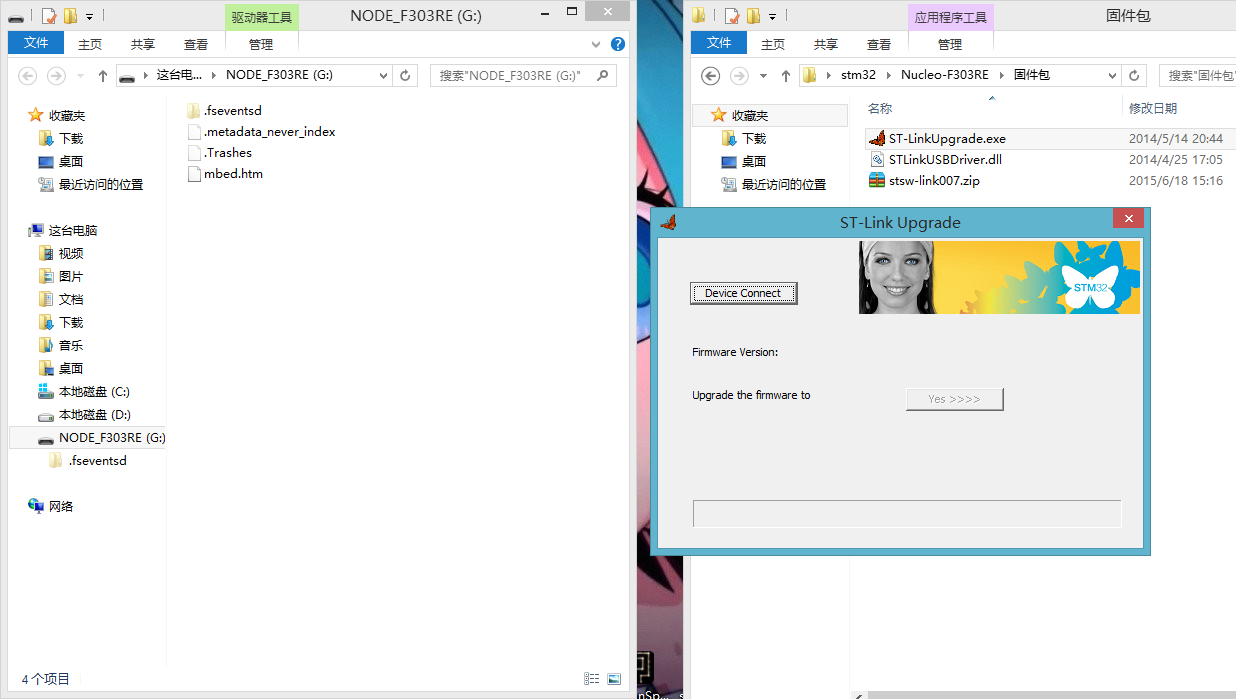Refresh the NODE_F303RE folder view
This screenshot has width=1236, height=699.
point(405,75)
